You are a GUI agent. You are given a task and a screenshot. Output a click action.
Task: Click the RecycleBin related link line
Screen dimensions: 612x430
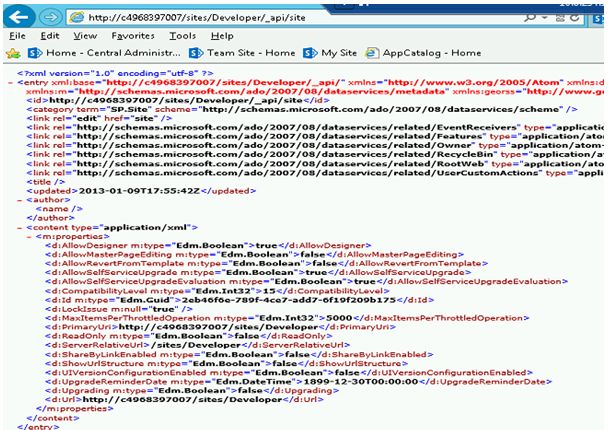click(x=315, y=155)
